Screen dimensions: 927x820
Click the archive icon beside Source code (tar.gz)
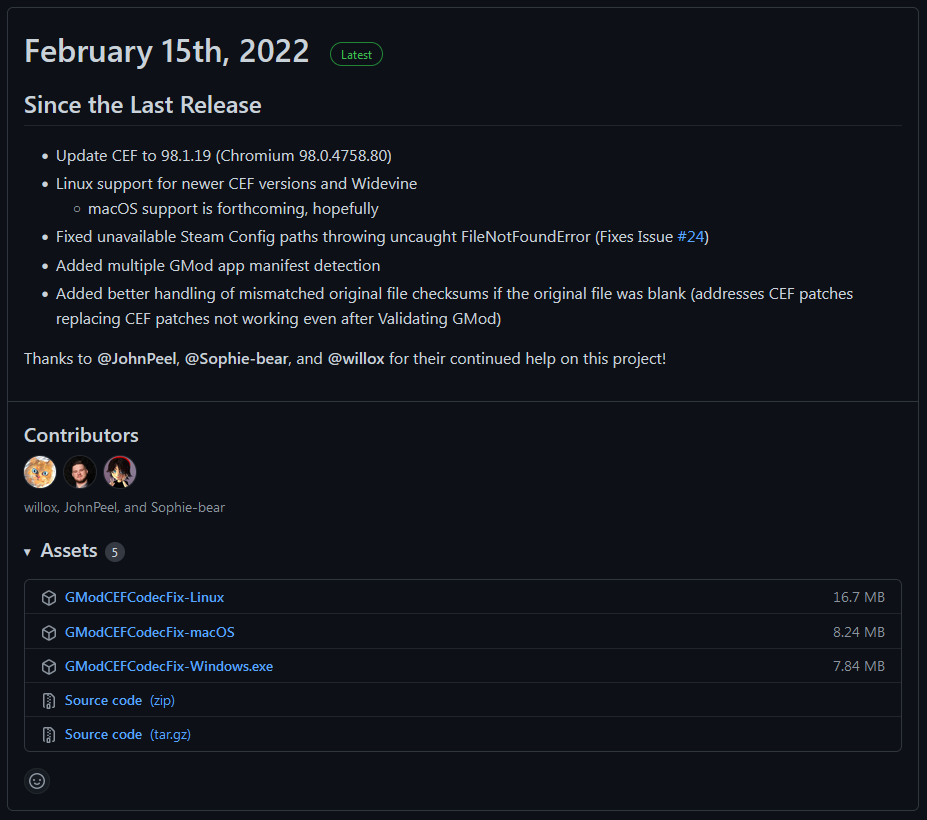point(49,735)
